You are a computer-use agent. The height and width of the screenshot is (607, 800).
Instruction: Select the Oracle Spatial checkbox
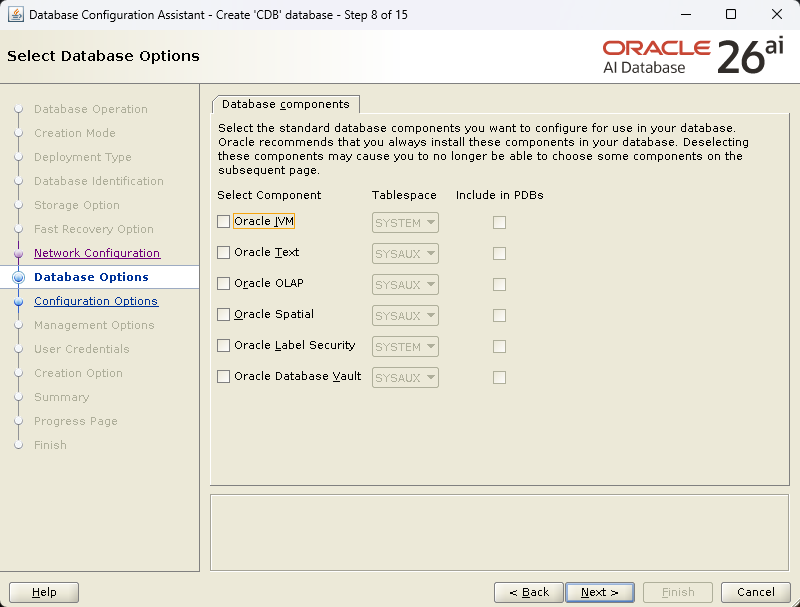[x=223, y=315]
